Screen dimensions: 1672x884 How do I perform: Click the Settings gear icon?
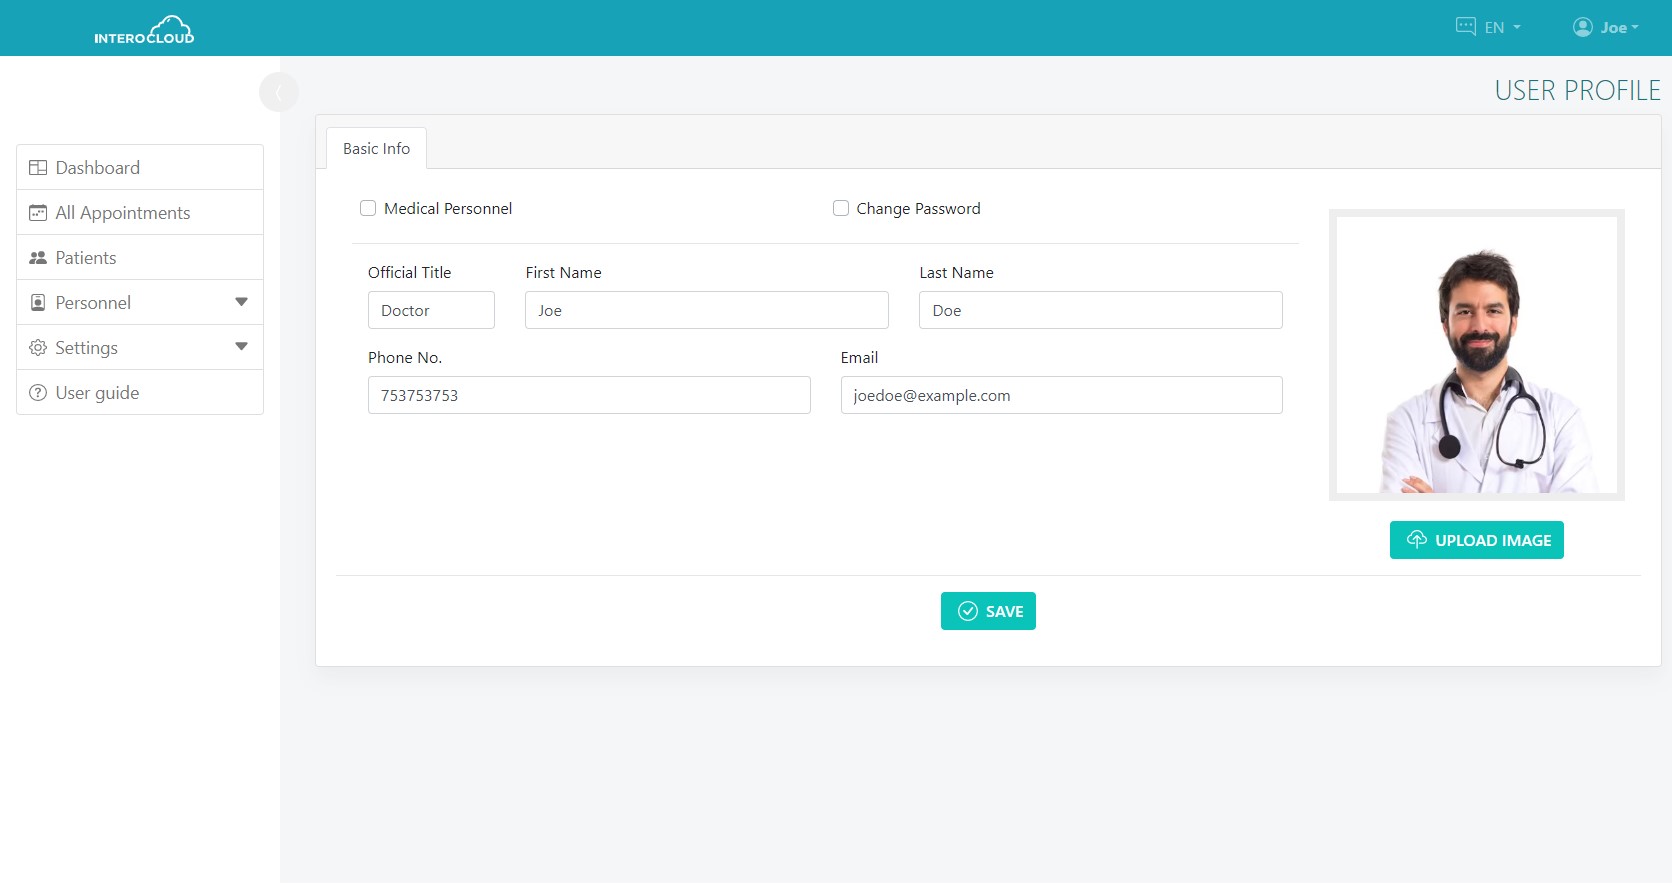(x=38, y=348)
